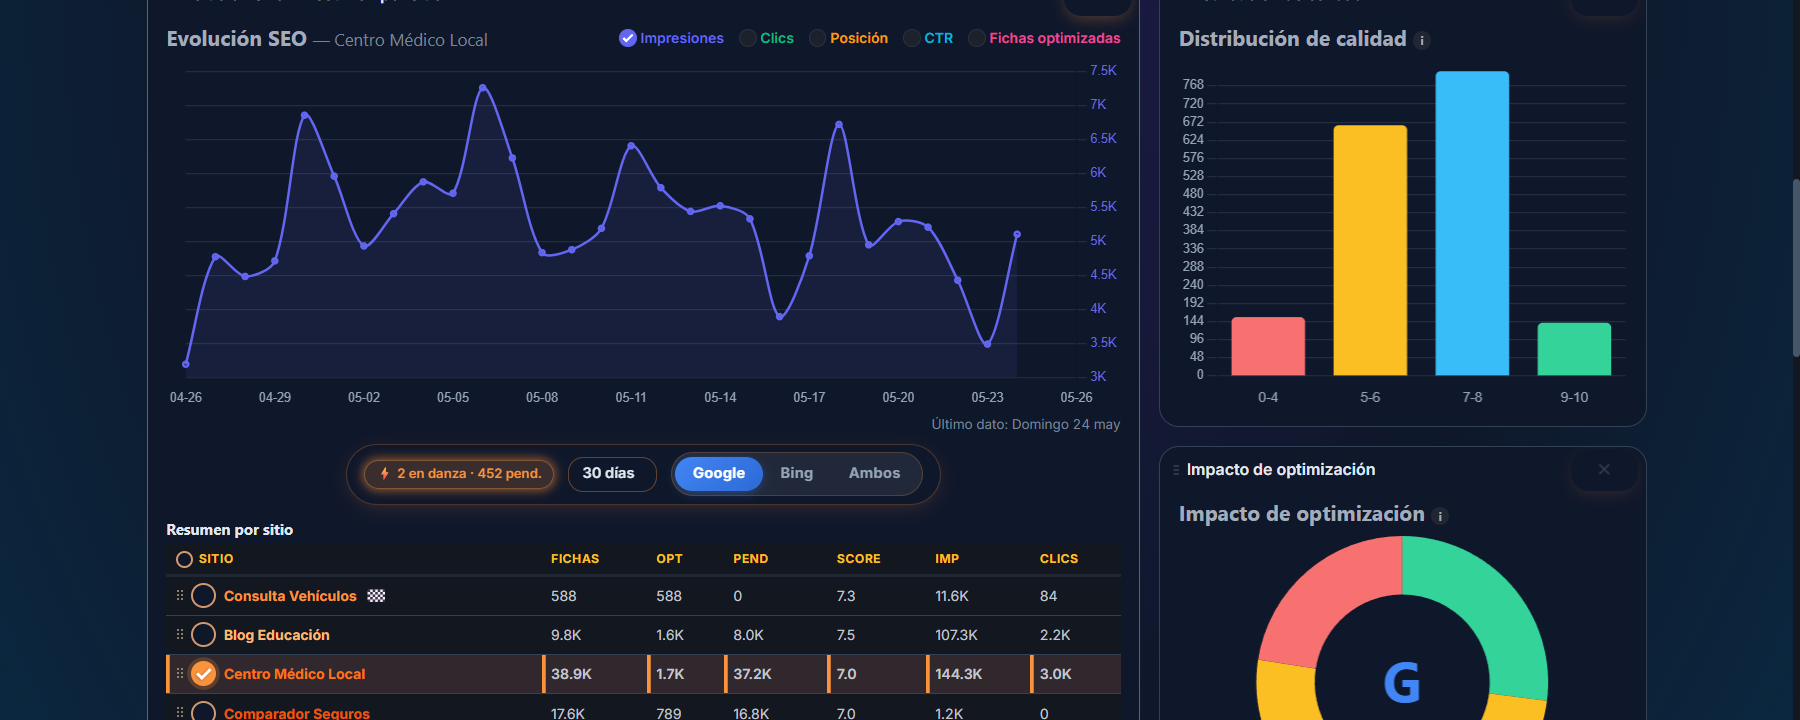Click the Google G logo in the donut chart
The image size is (1800, 720).
coord(1402,683)
